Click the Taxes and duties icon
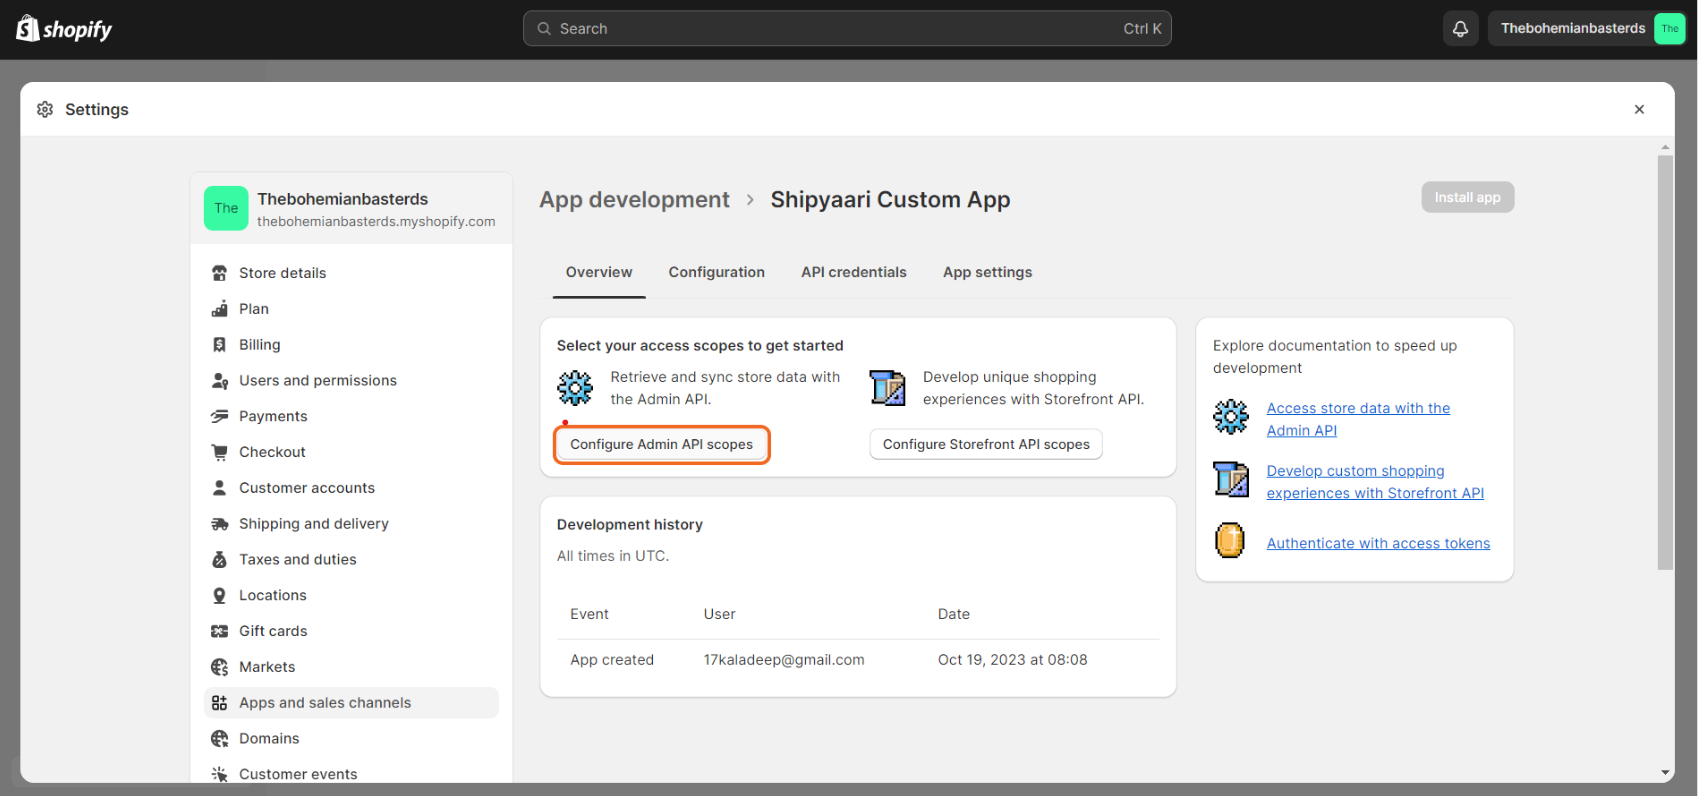The image size is (1698, 796). tap(220, 560)
